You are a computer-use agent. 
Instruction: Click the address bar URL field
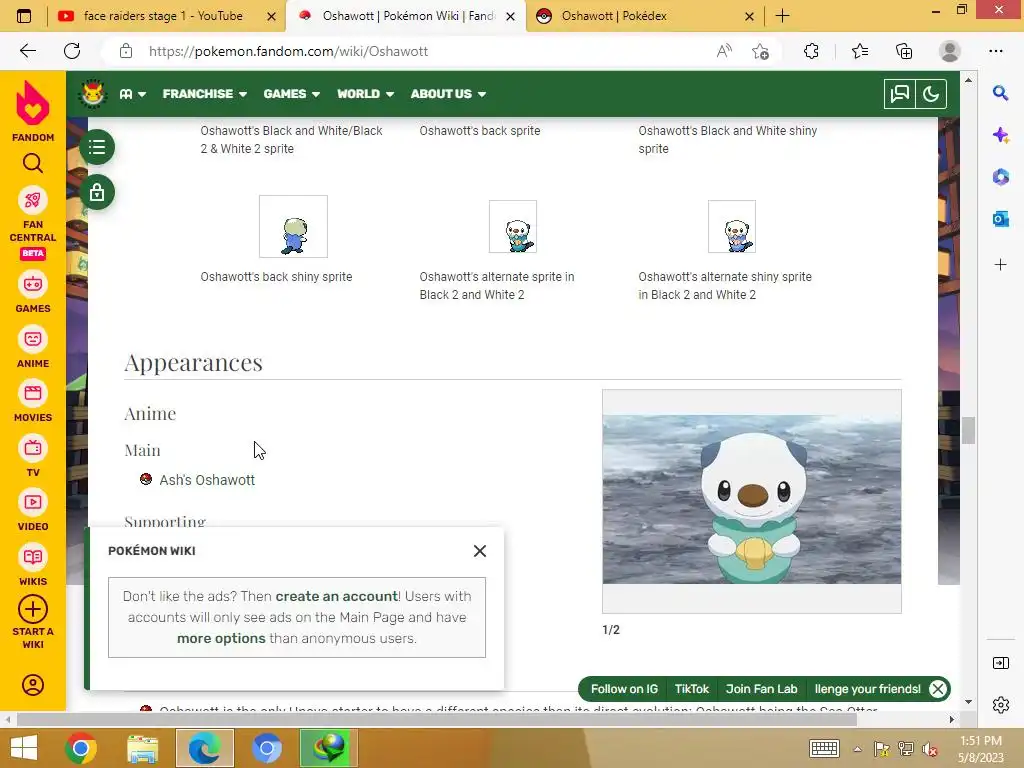pyautogui.click(x=418, y=51)
